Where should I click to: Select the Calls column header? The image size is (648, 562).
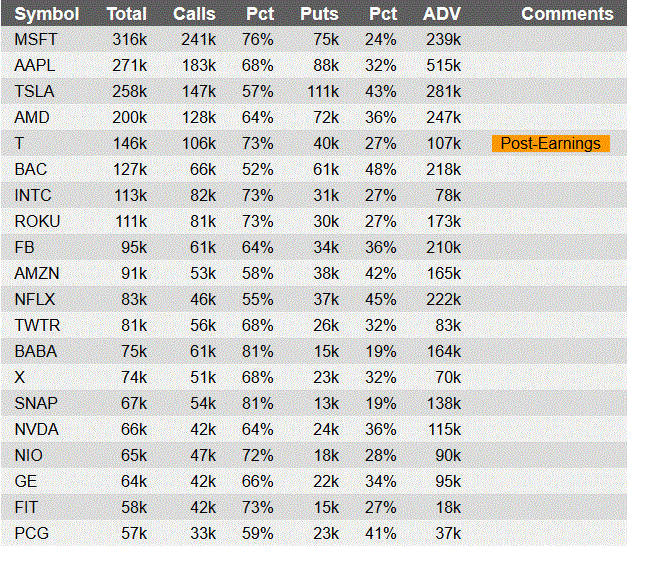194,14
